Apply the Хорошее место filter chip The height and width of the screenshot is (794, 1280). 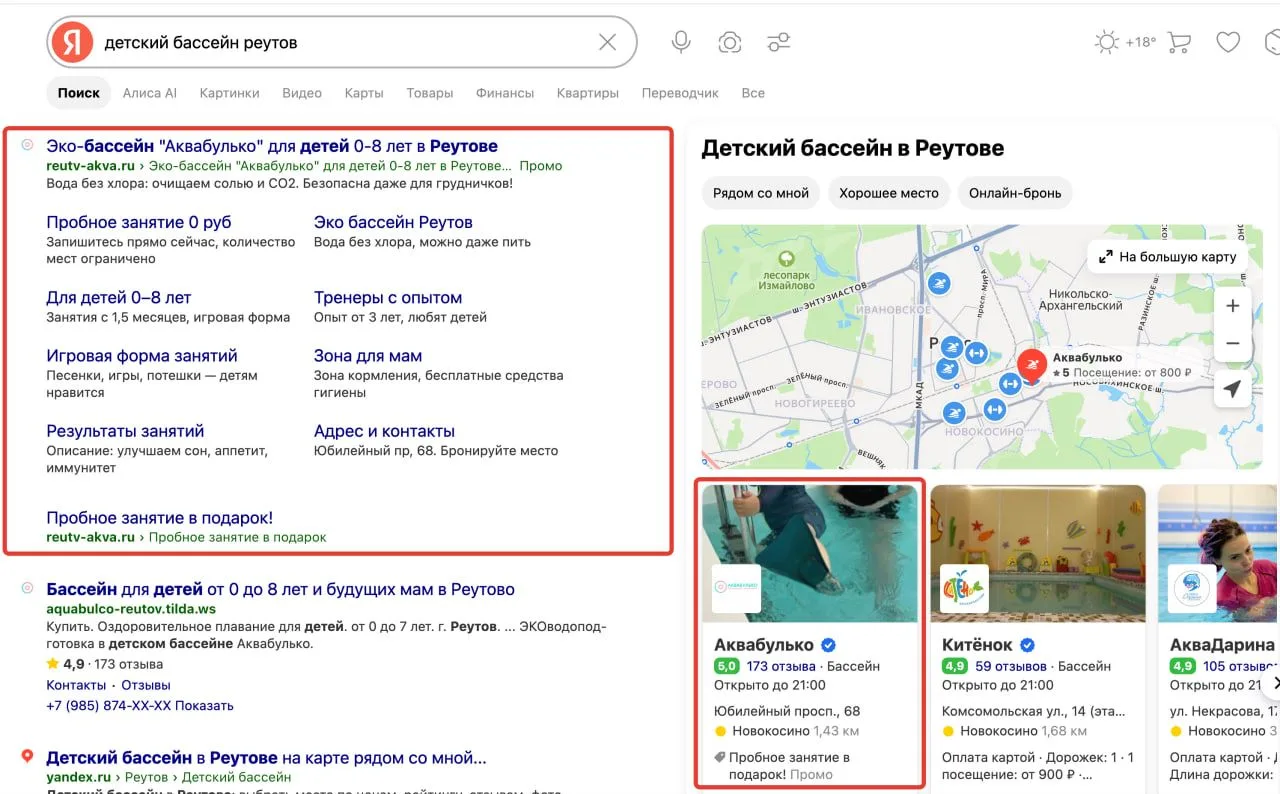(889, 193)
